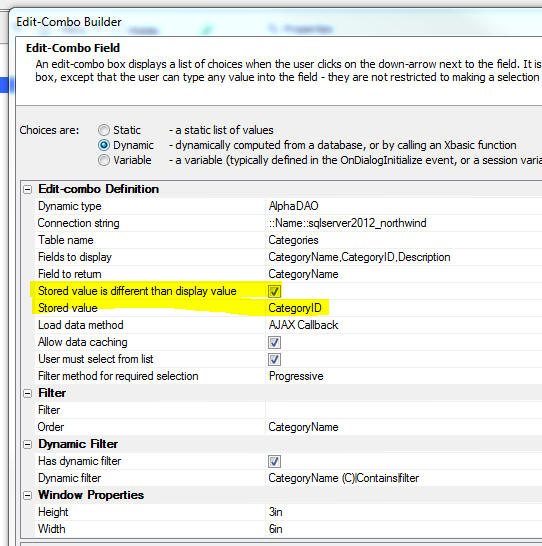The image size is (542, 546).
Task: Toggle User must select from list checkbox
Action: click(274, 359)
